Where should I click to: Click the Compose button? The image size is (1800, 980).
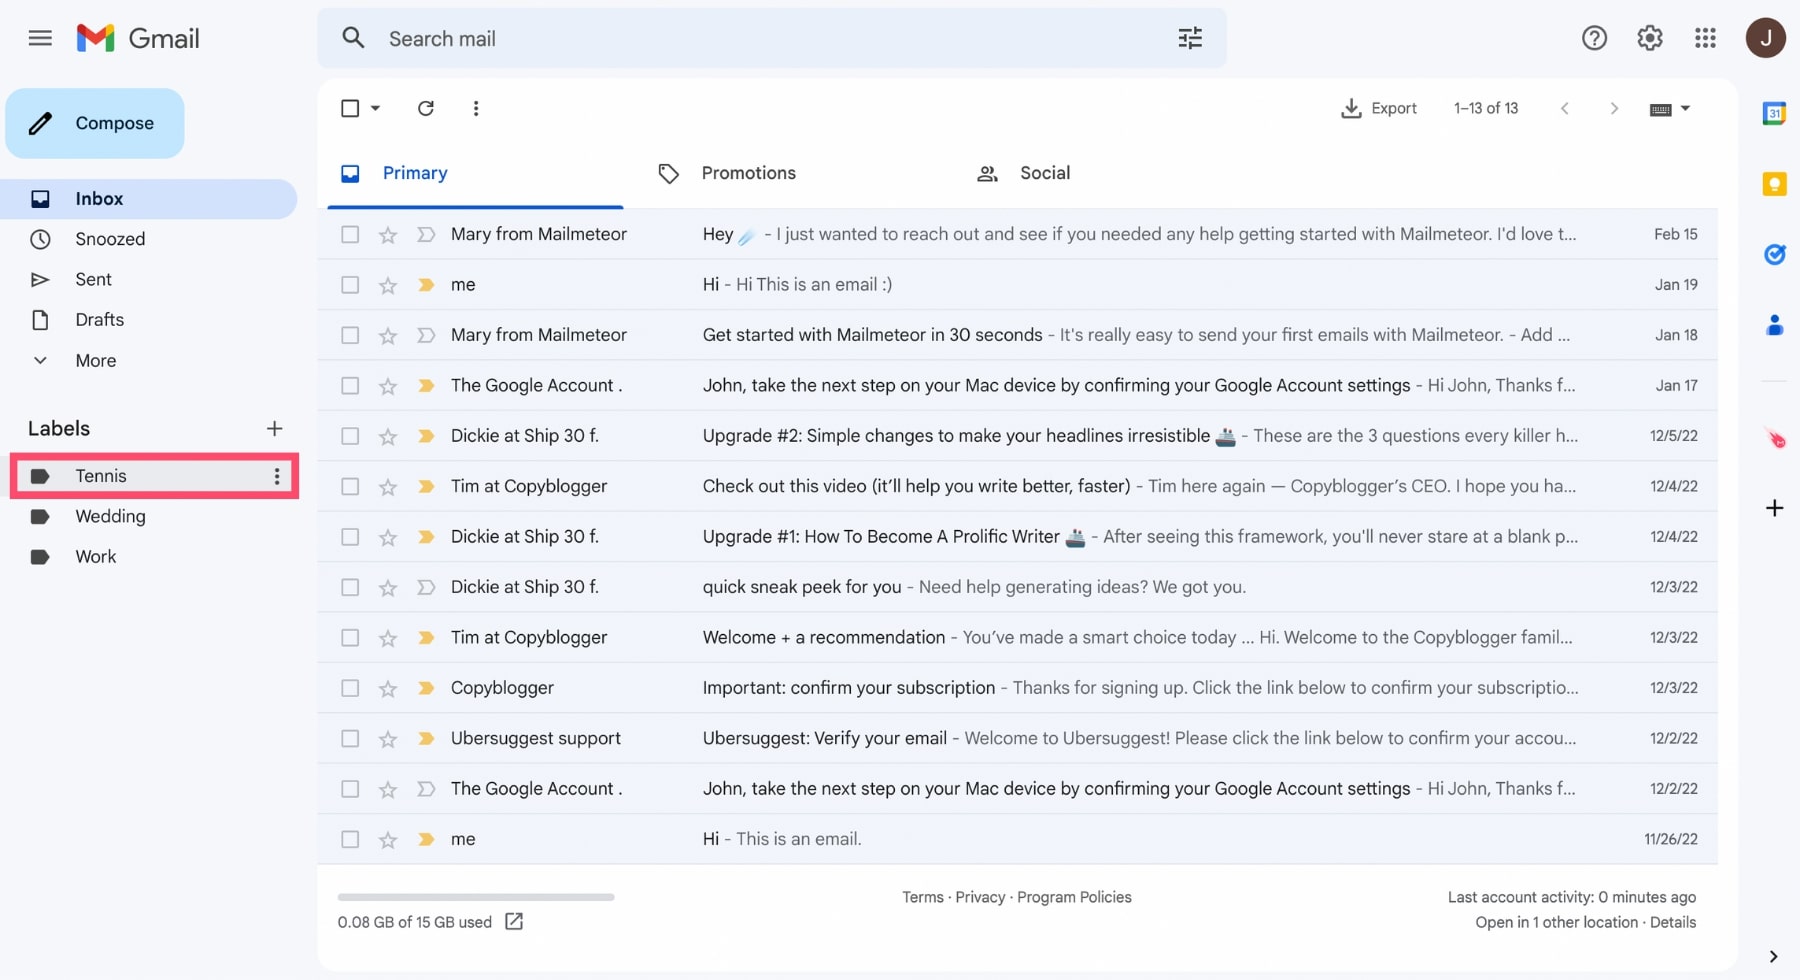click(x=95, y=123)
